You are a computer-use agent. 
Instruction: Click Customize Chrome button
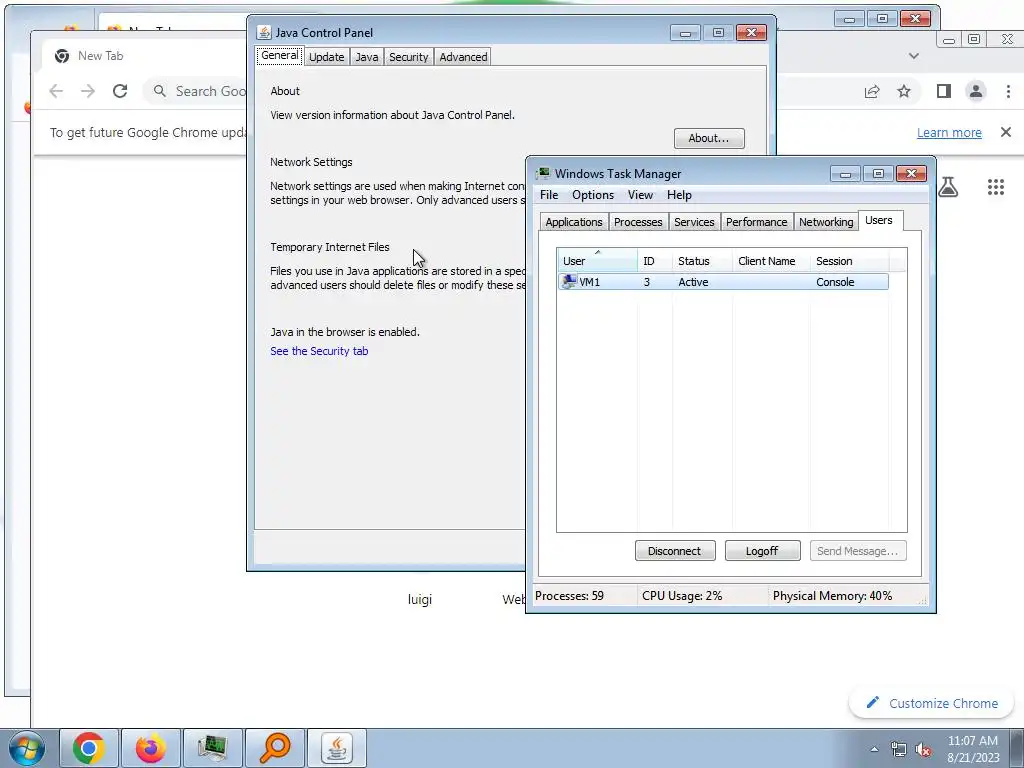932,703
